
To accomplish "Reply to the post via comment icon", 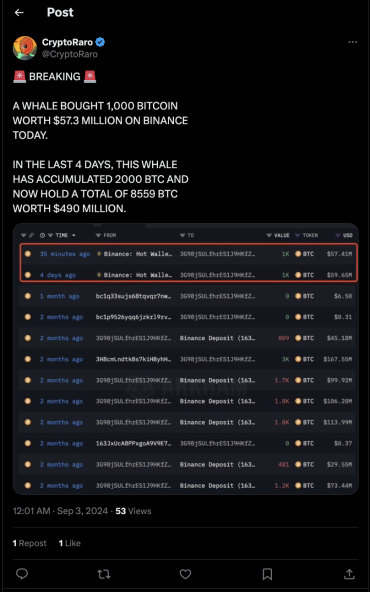I will [22, 574].
